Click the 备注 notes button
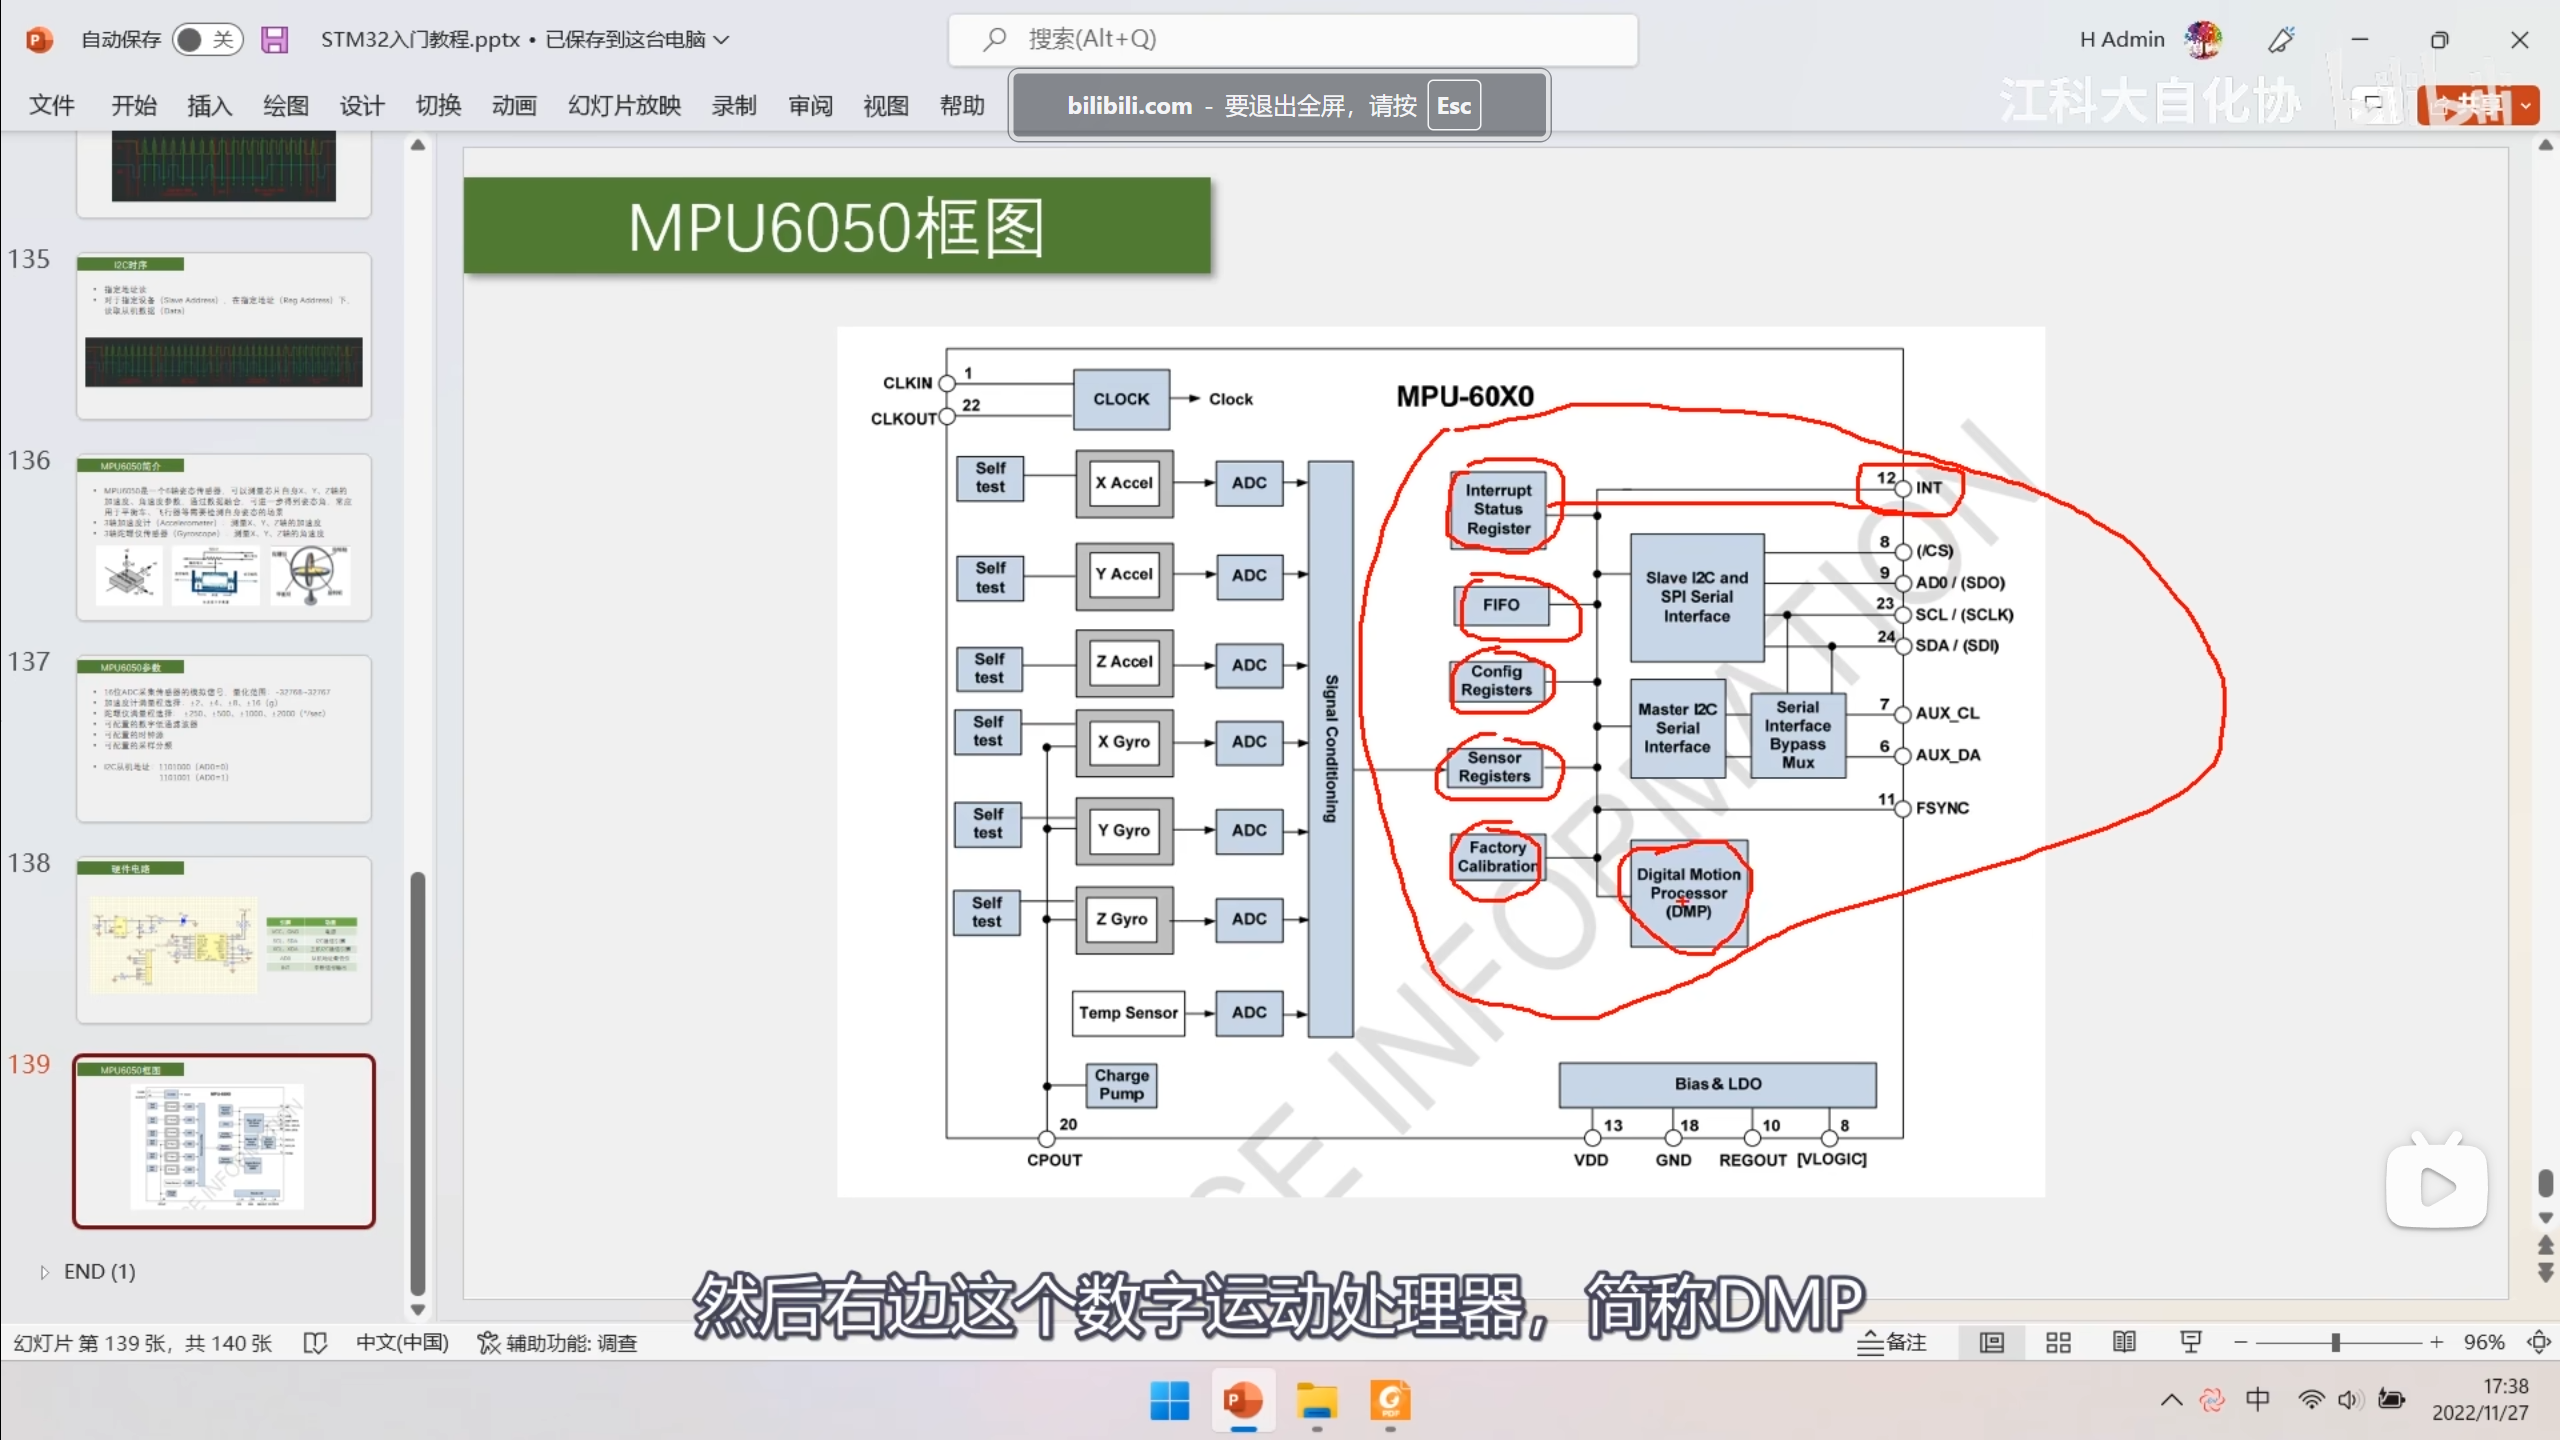Image resolution: width=2560 pixels, height=1440 pixels. (1892, 1342)
